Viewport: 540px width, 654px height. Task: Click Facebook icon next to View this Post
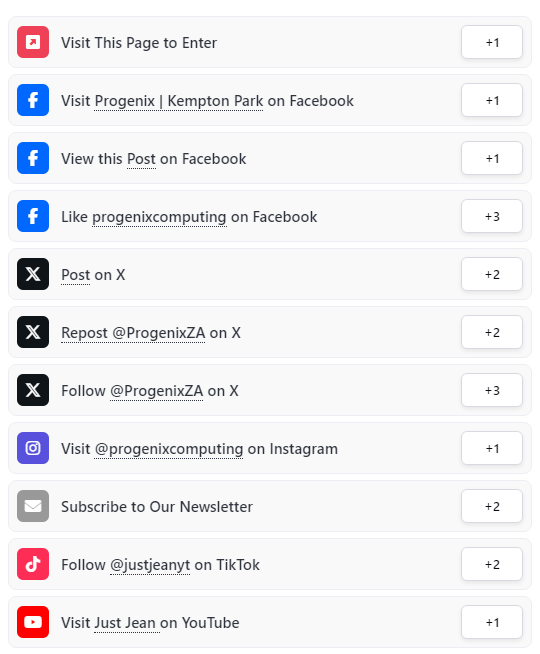(33, 158)
